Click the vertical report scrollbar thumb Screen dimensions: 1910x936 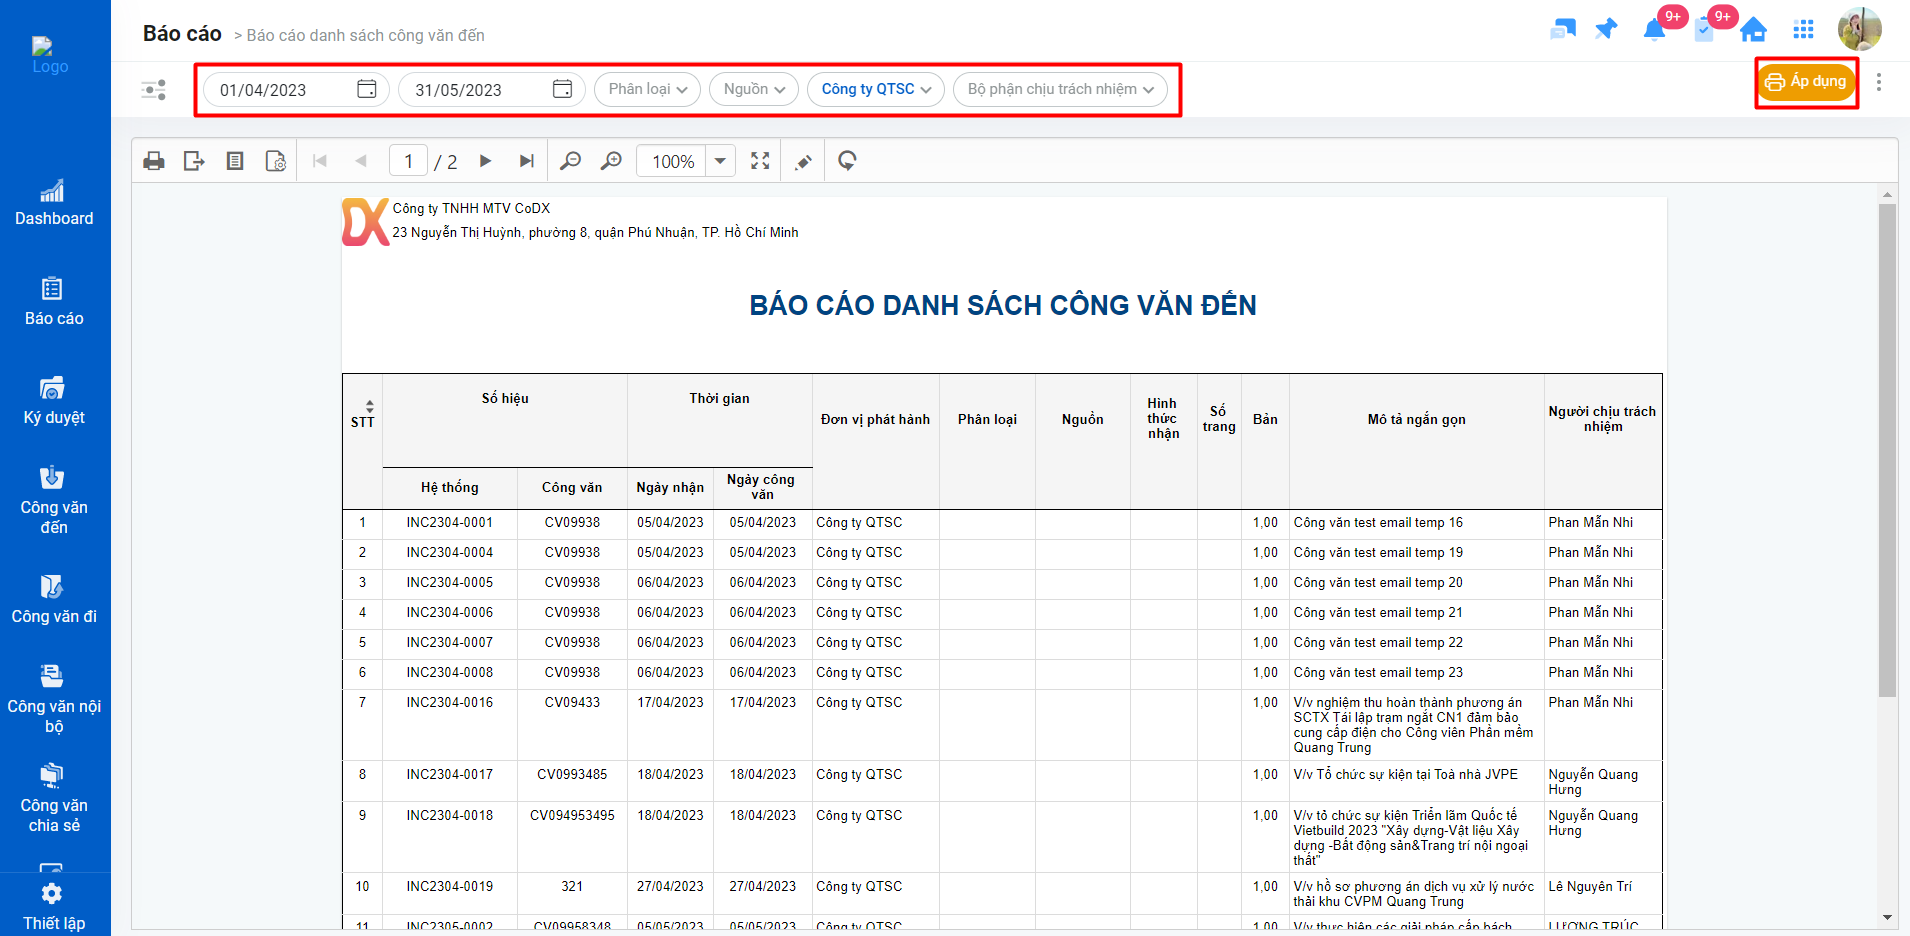1887,450
